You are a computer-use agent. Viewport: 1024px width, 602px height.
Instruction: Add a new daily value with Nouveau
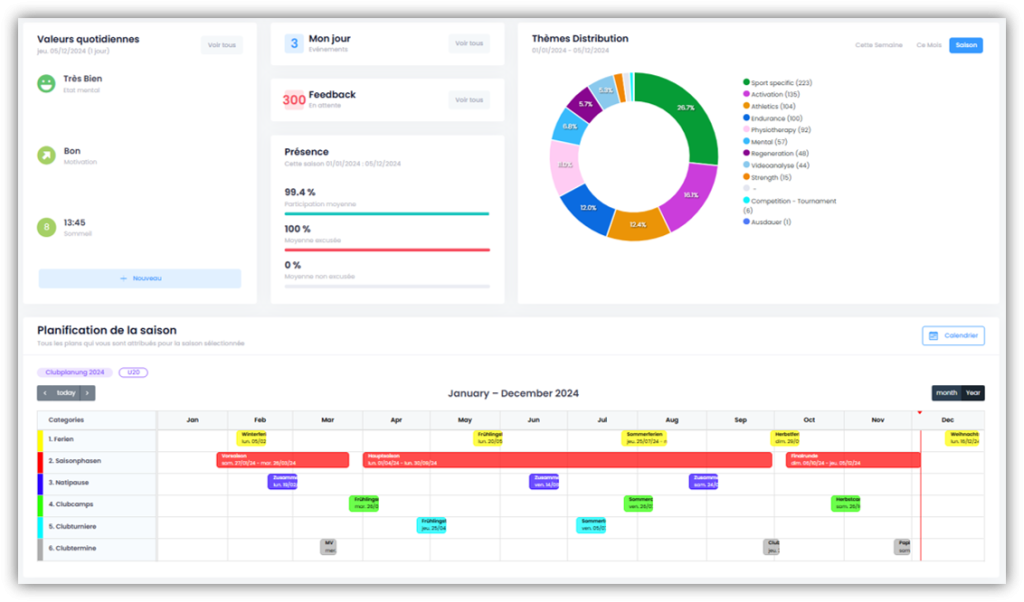140,278
